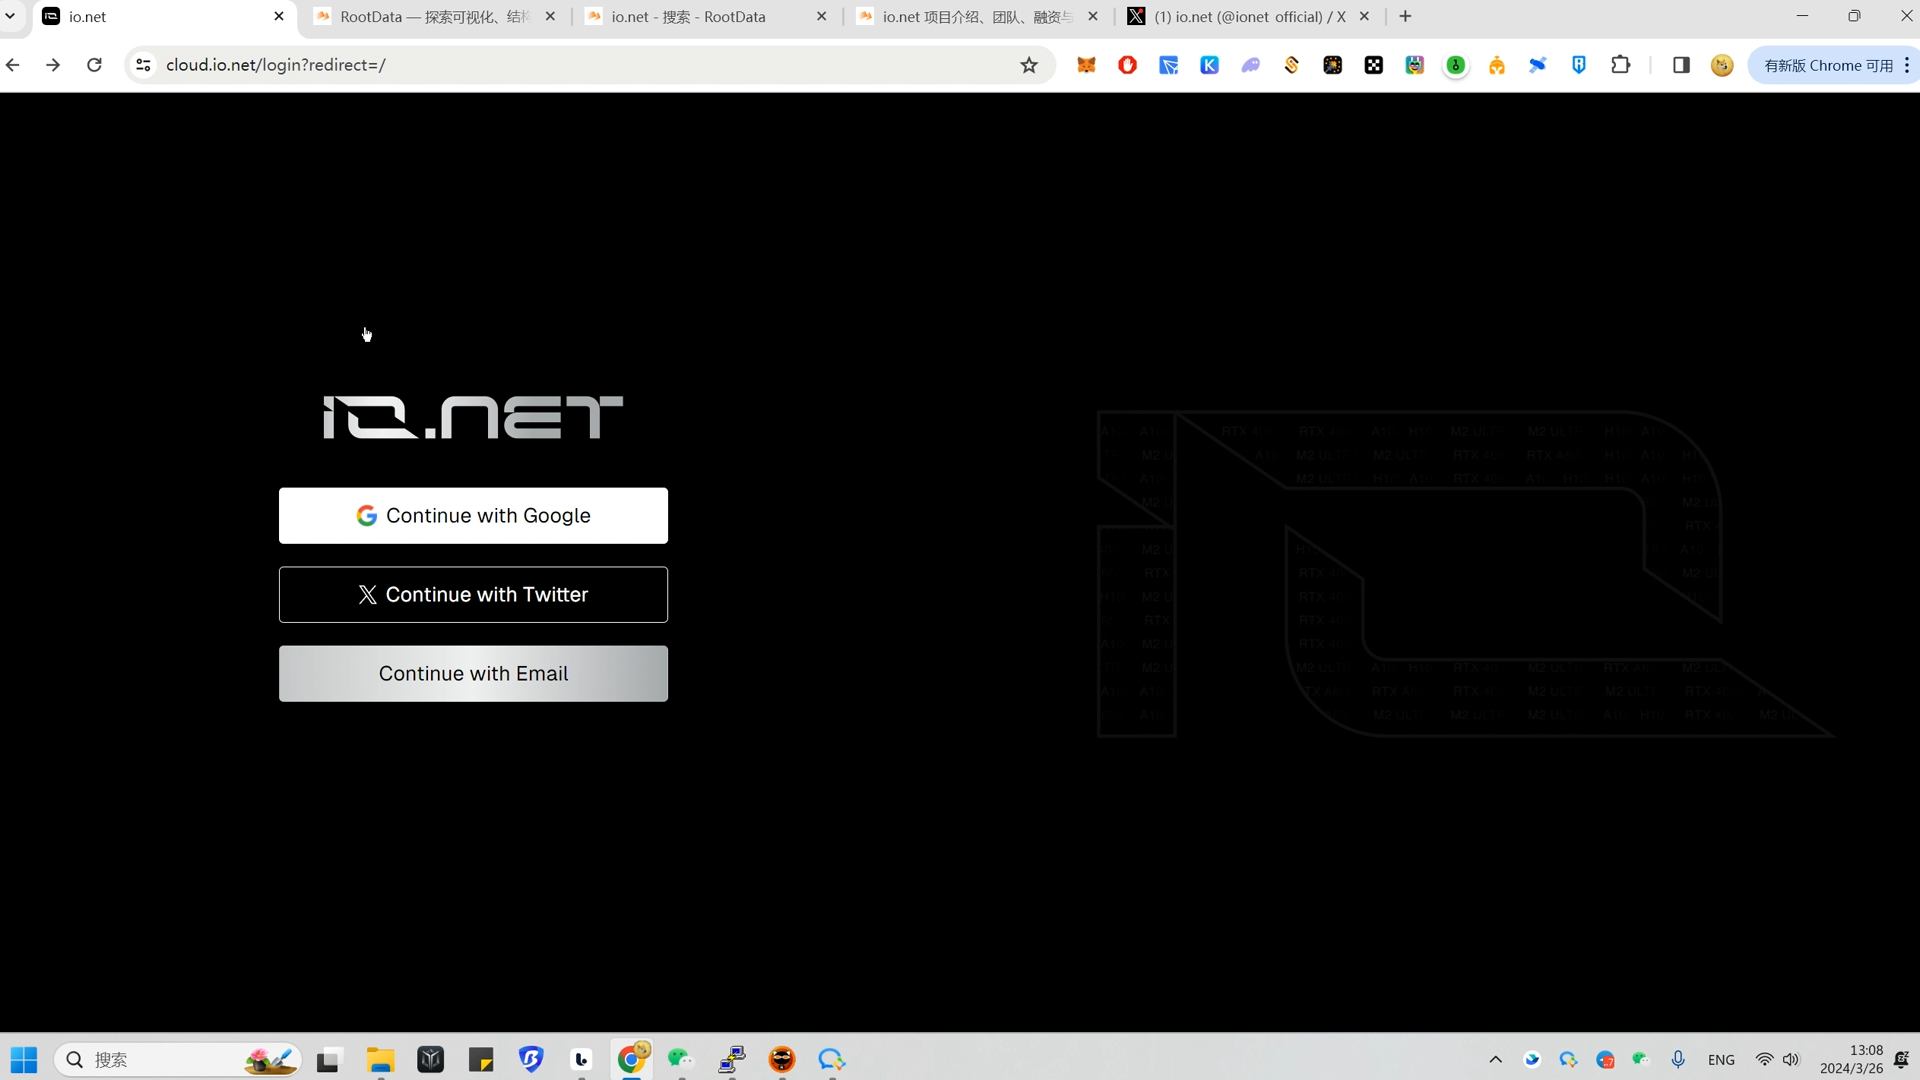Open the blue pin-shaped extension

pos(1538,65)
